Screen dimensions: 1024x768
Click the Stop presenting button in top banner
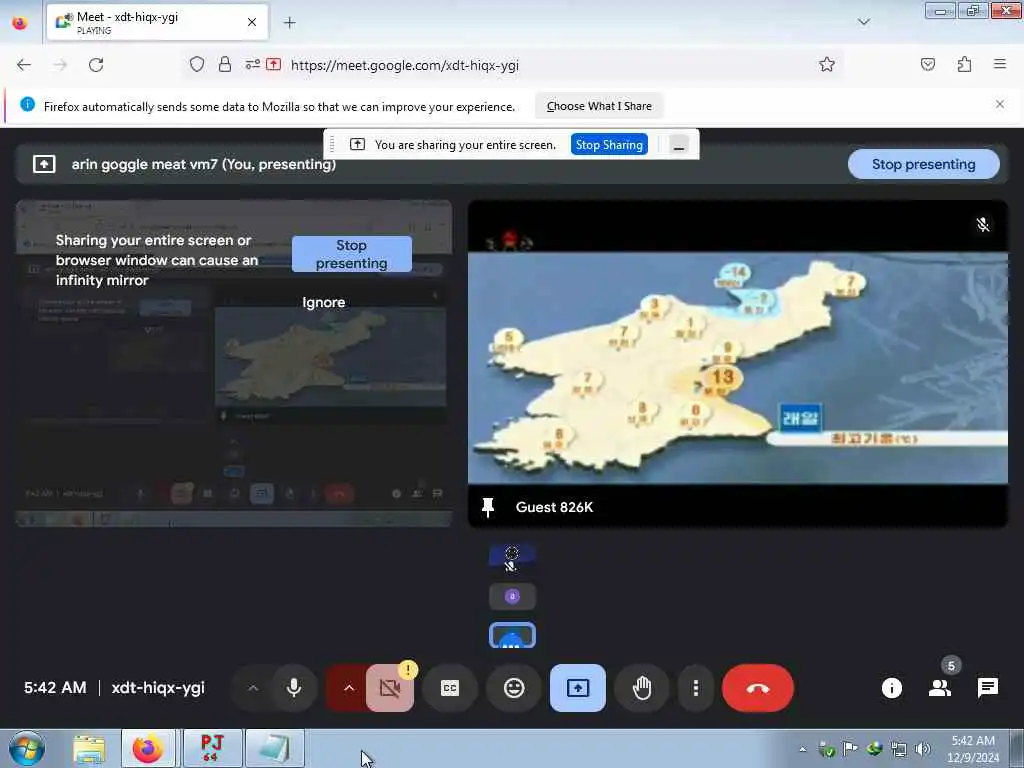click(x=923, y=164)
